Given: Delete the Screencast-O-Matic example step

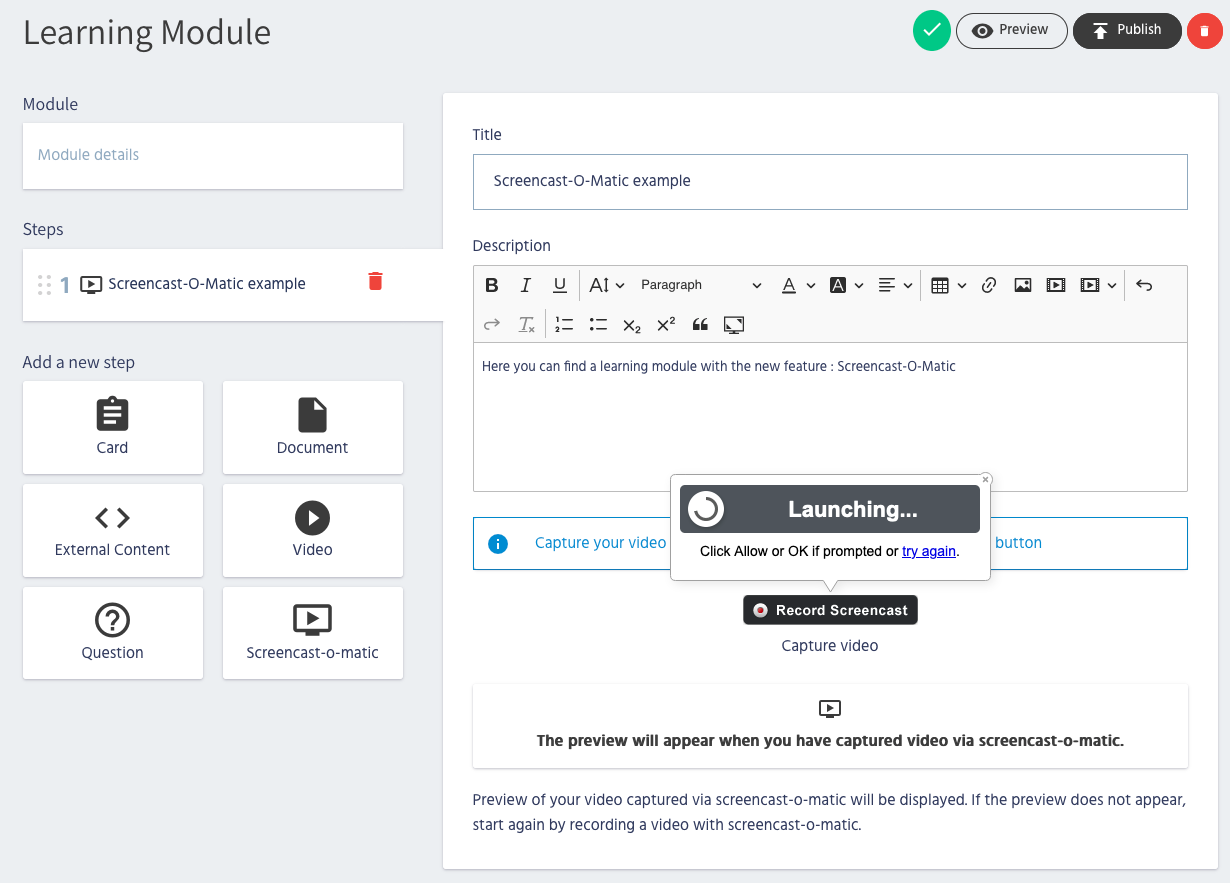Looking at the screenshot, I should pyautogui.click(x=375, y=281).
